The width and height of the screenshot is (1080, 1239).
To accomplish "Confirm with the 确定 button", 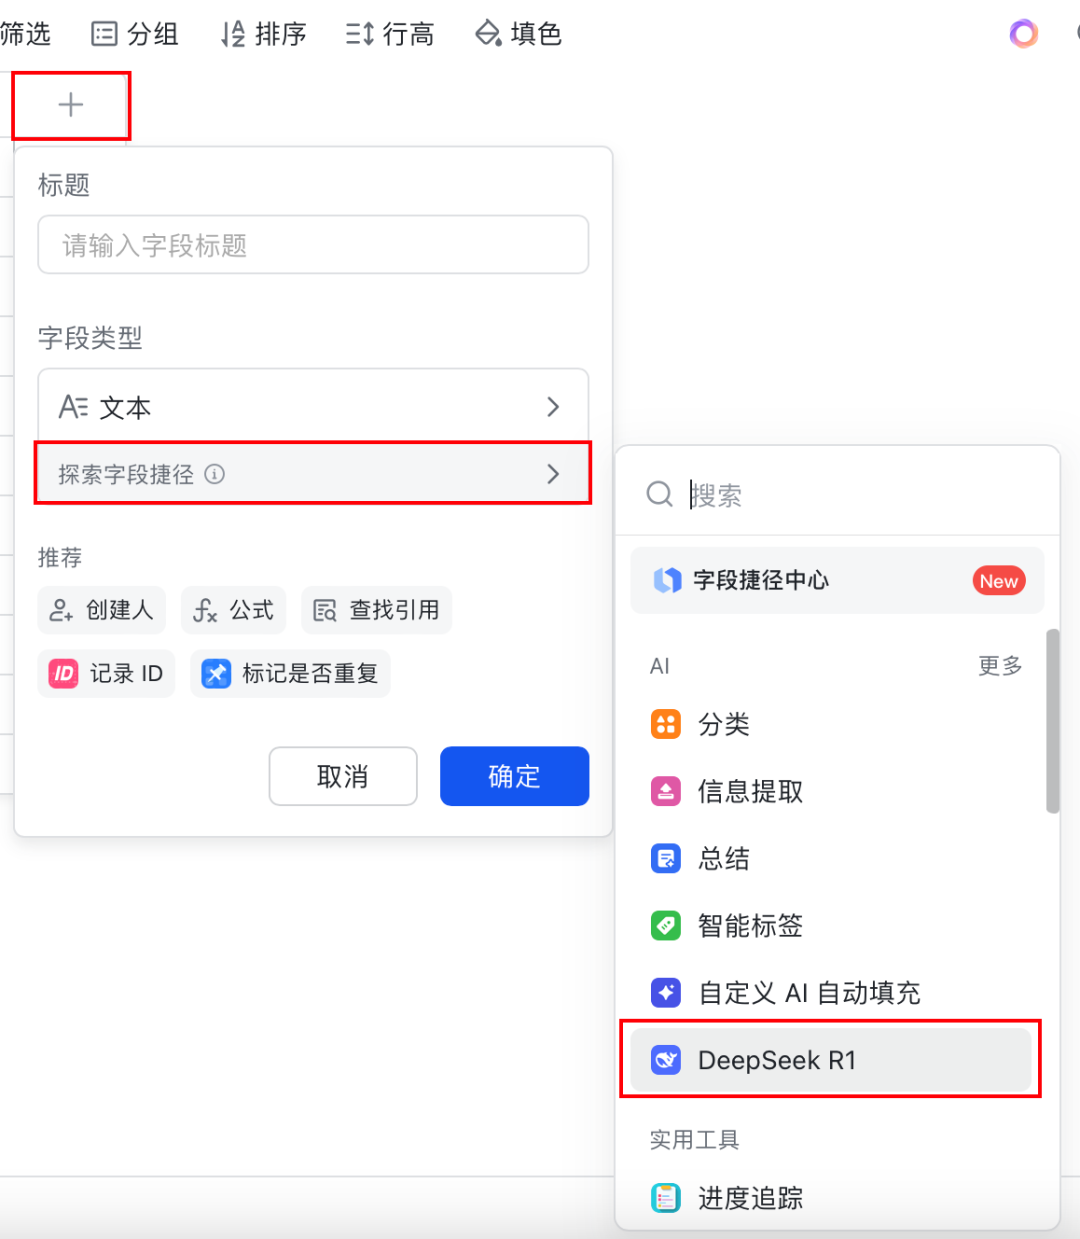I will (x=514, y=776).
